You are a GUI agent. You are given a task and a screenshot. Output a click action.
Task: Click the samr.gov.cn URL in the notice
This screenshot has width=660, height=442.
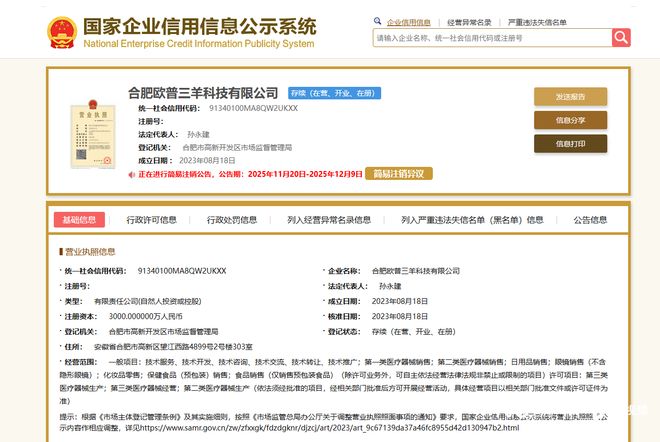coord(330,428)
